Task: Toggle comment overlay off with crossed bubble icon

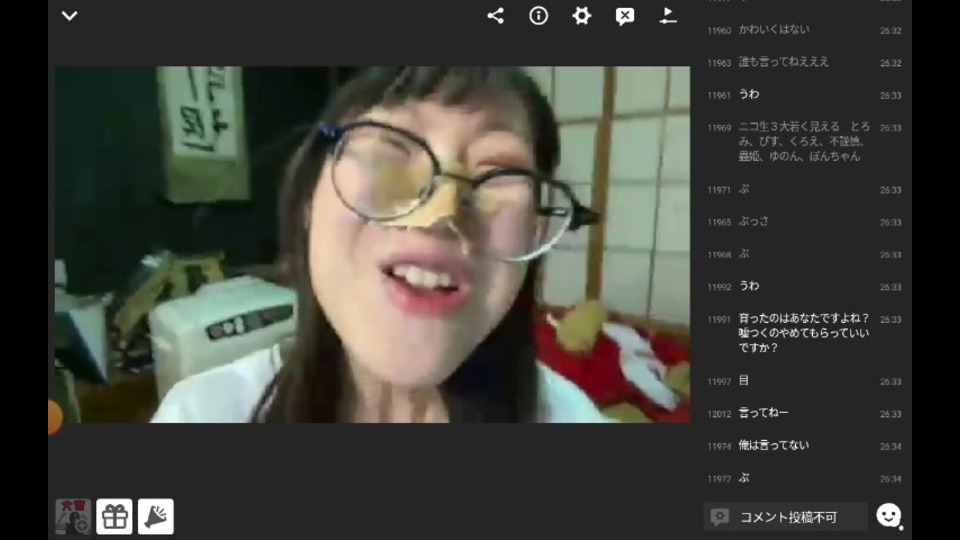Action: (x=625, y=17)
